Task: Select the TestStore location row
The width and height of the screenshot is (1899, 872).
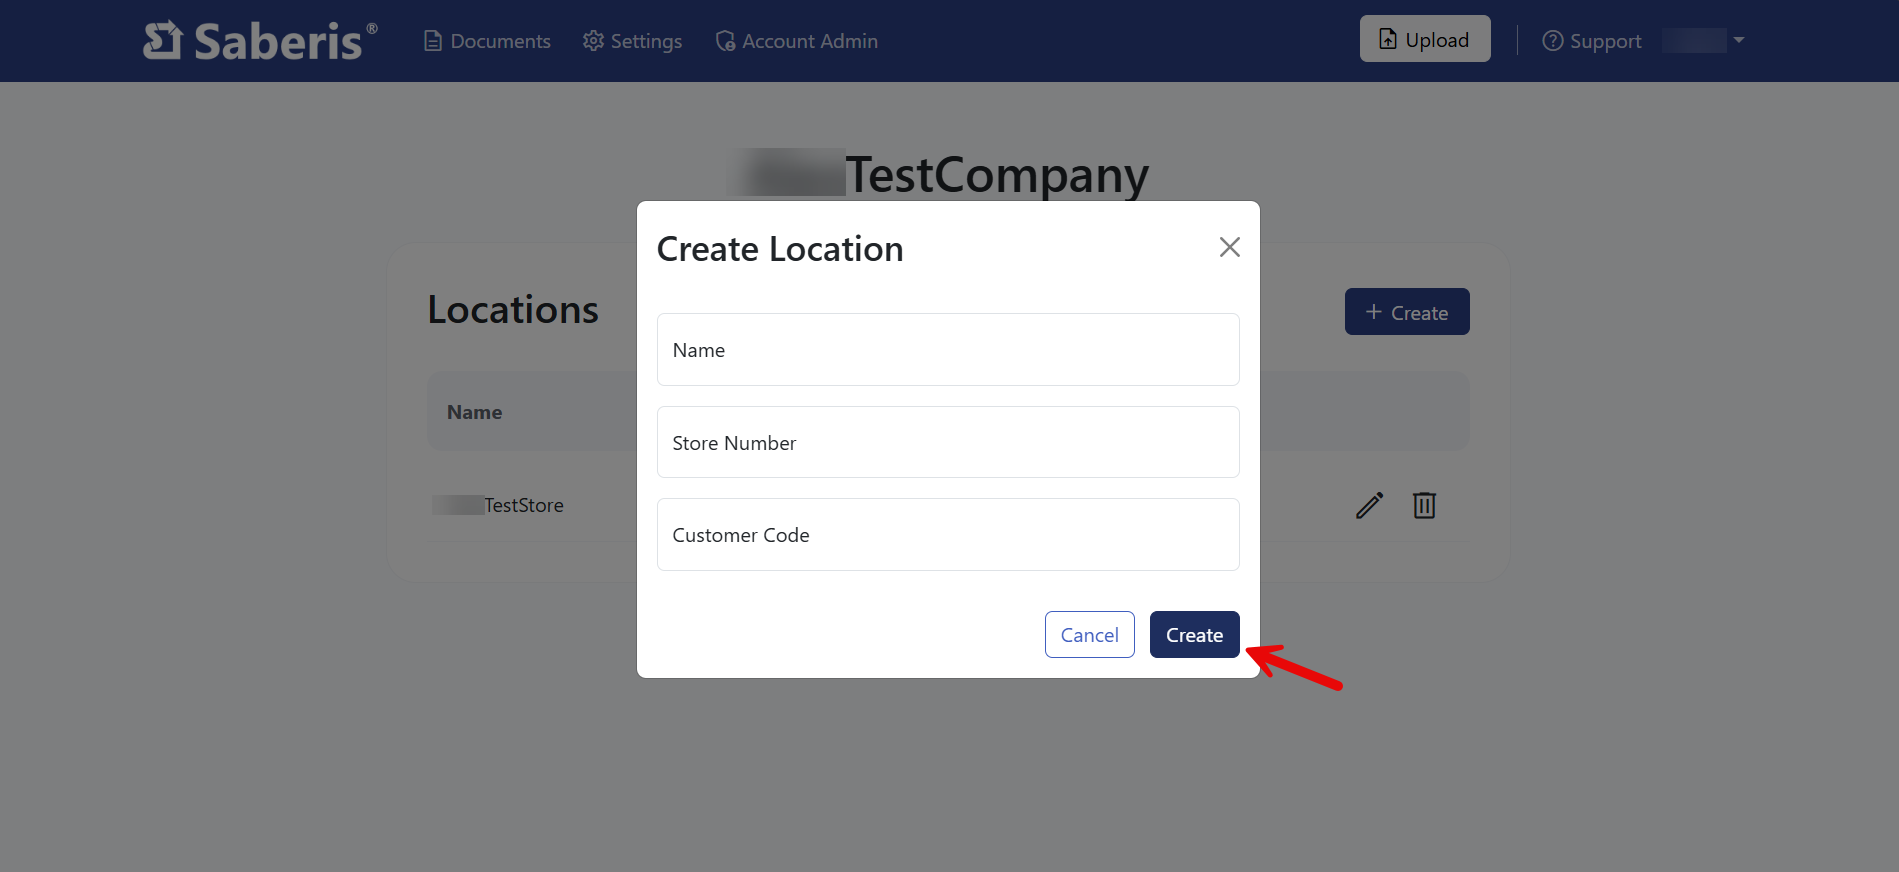Action: pyautogui.click(x=524, y=506)
